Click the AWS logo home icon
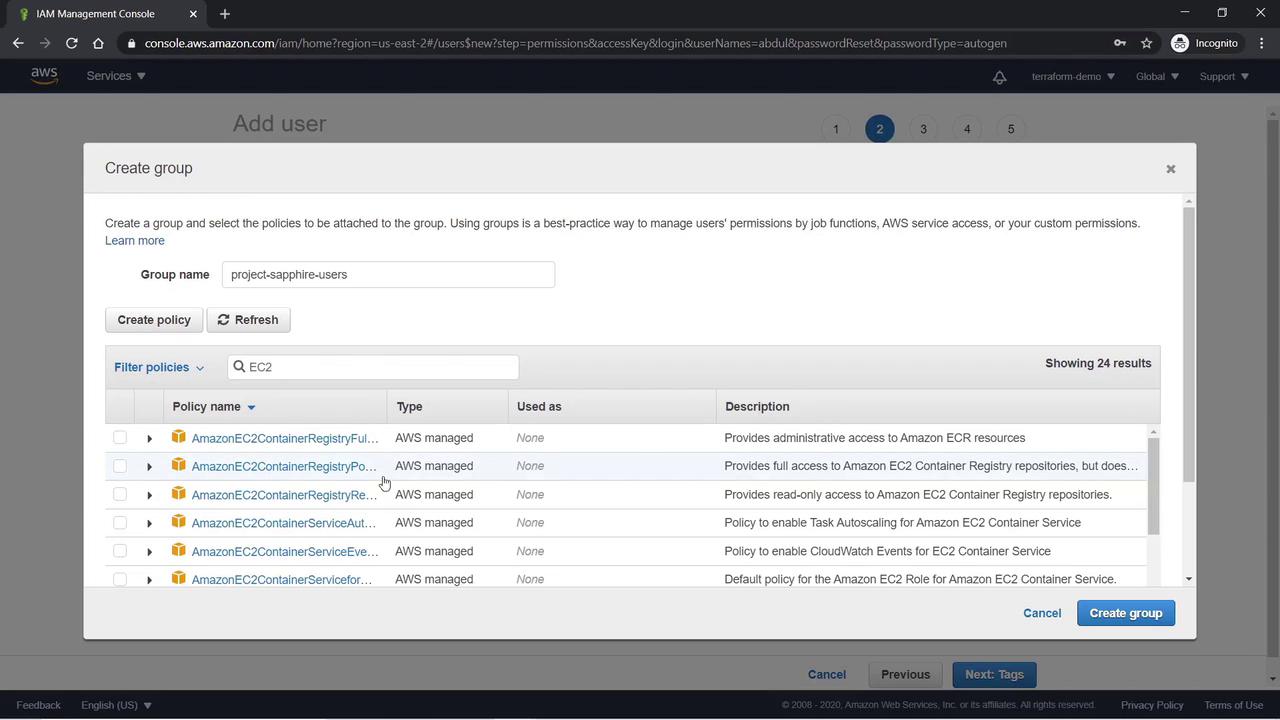This screenshot has height=720, width=1280. click(44, 76)
